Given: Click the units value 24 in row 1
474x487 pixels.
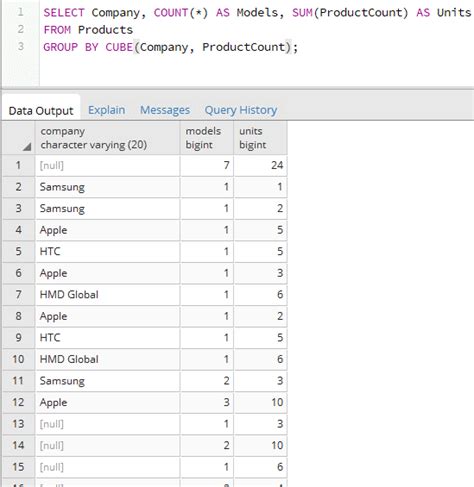Looking at the screenshot, I should coord(260,165).
